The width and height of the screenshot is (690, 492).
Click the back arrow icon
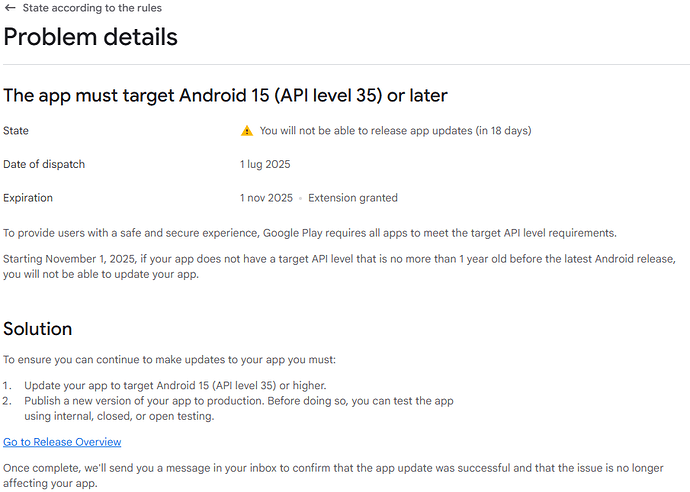10,8
